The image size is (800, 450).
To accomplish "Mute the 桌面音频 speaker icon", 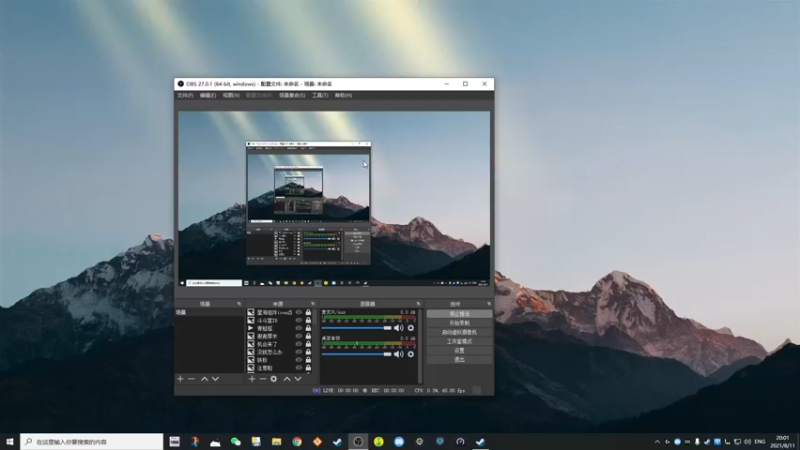I will 398,354.
